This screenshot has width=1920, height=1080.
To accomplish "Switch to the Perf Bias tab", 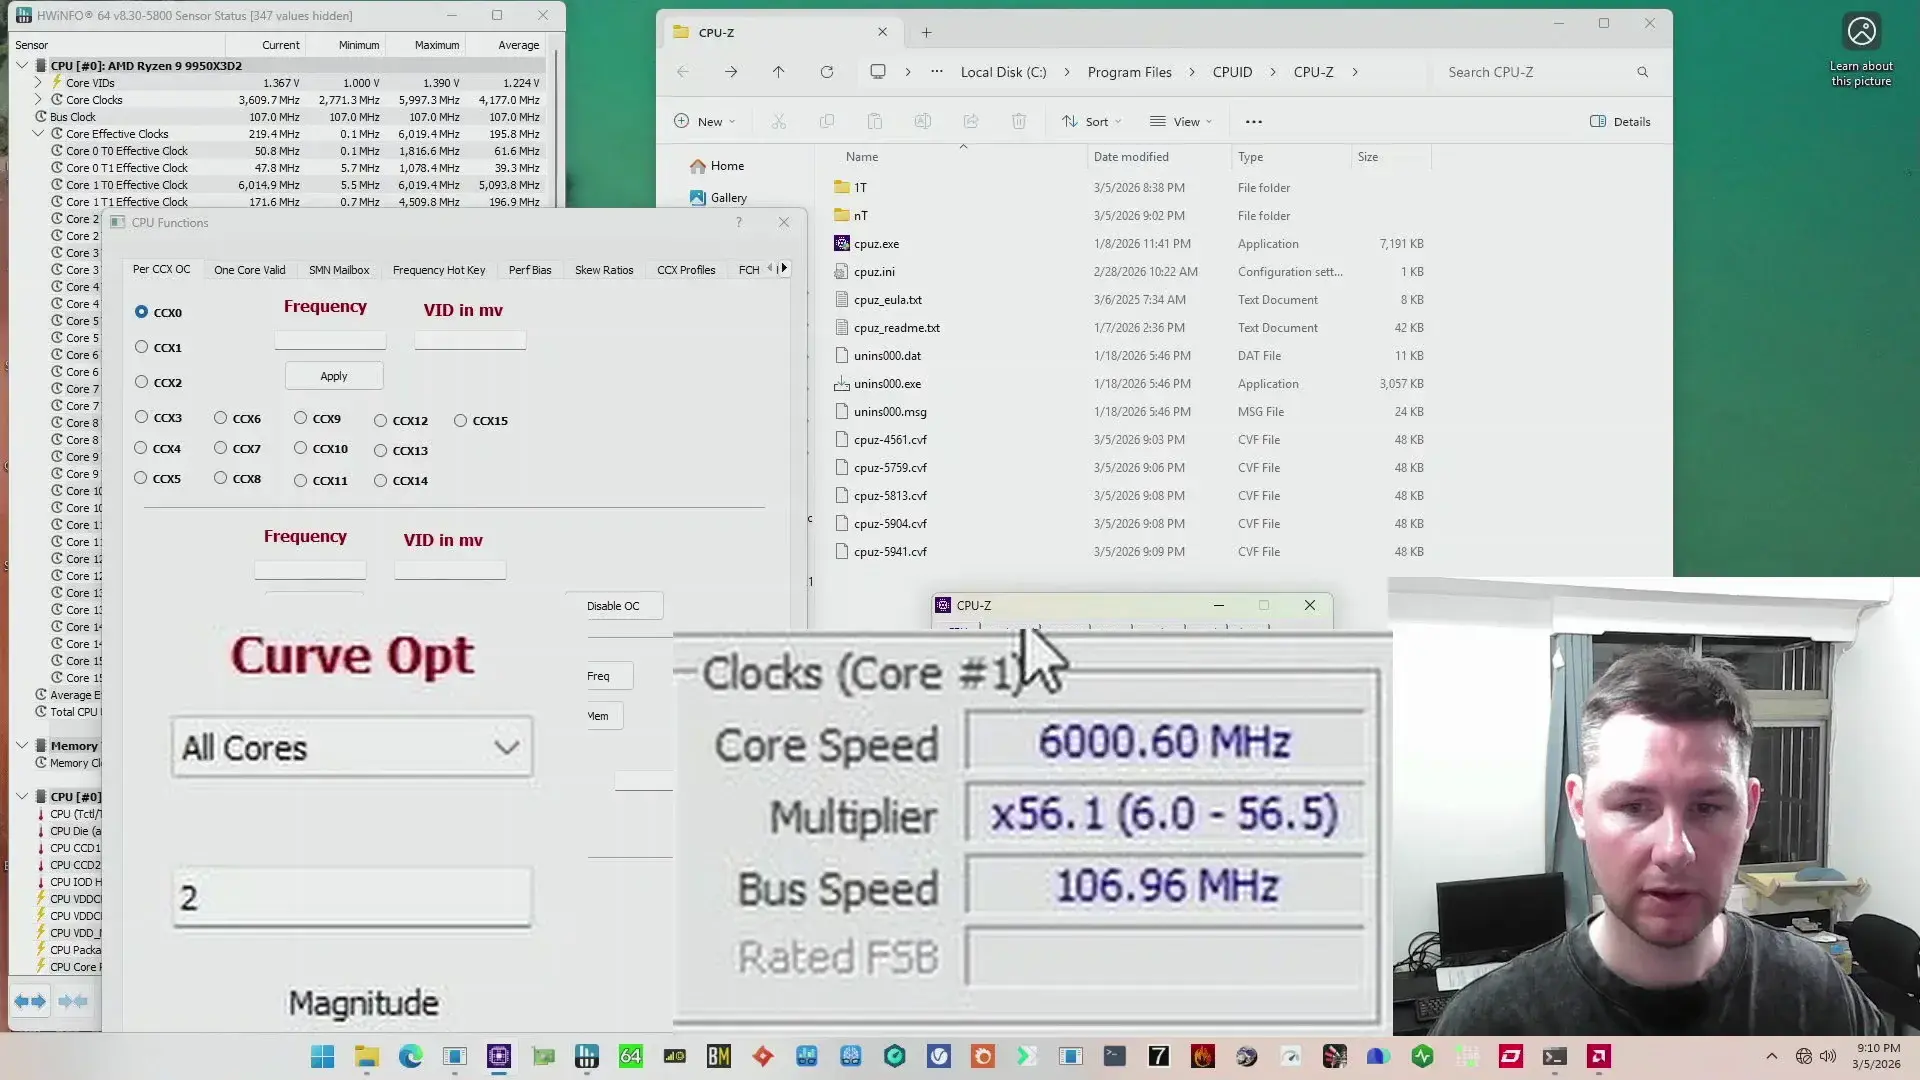I will click(x=530, y=270).
